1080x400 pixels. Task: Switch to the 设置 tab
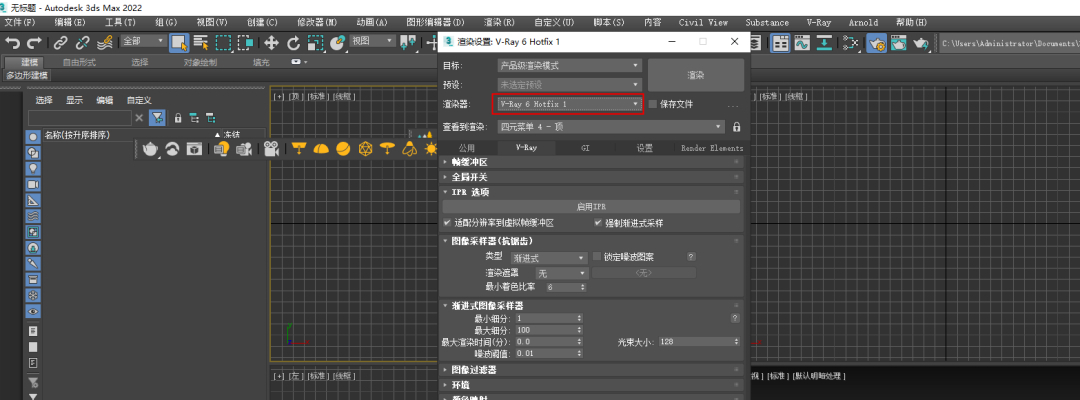click(x=645, y=147)
